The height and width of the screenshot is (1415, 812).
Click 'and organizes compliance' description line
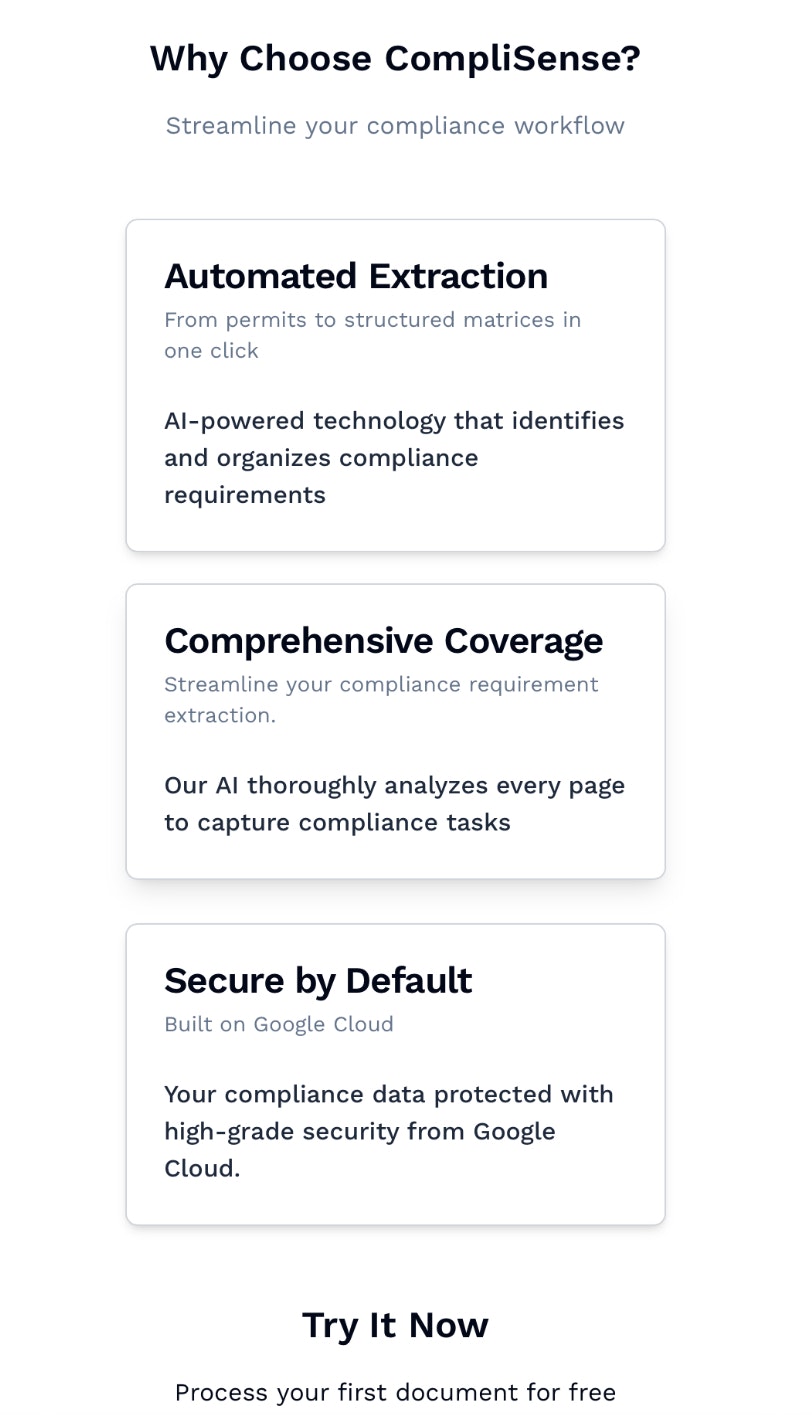click(x=321, y=457)
